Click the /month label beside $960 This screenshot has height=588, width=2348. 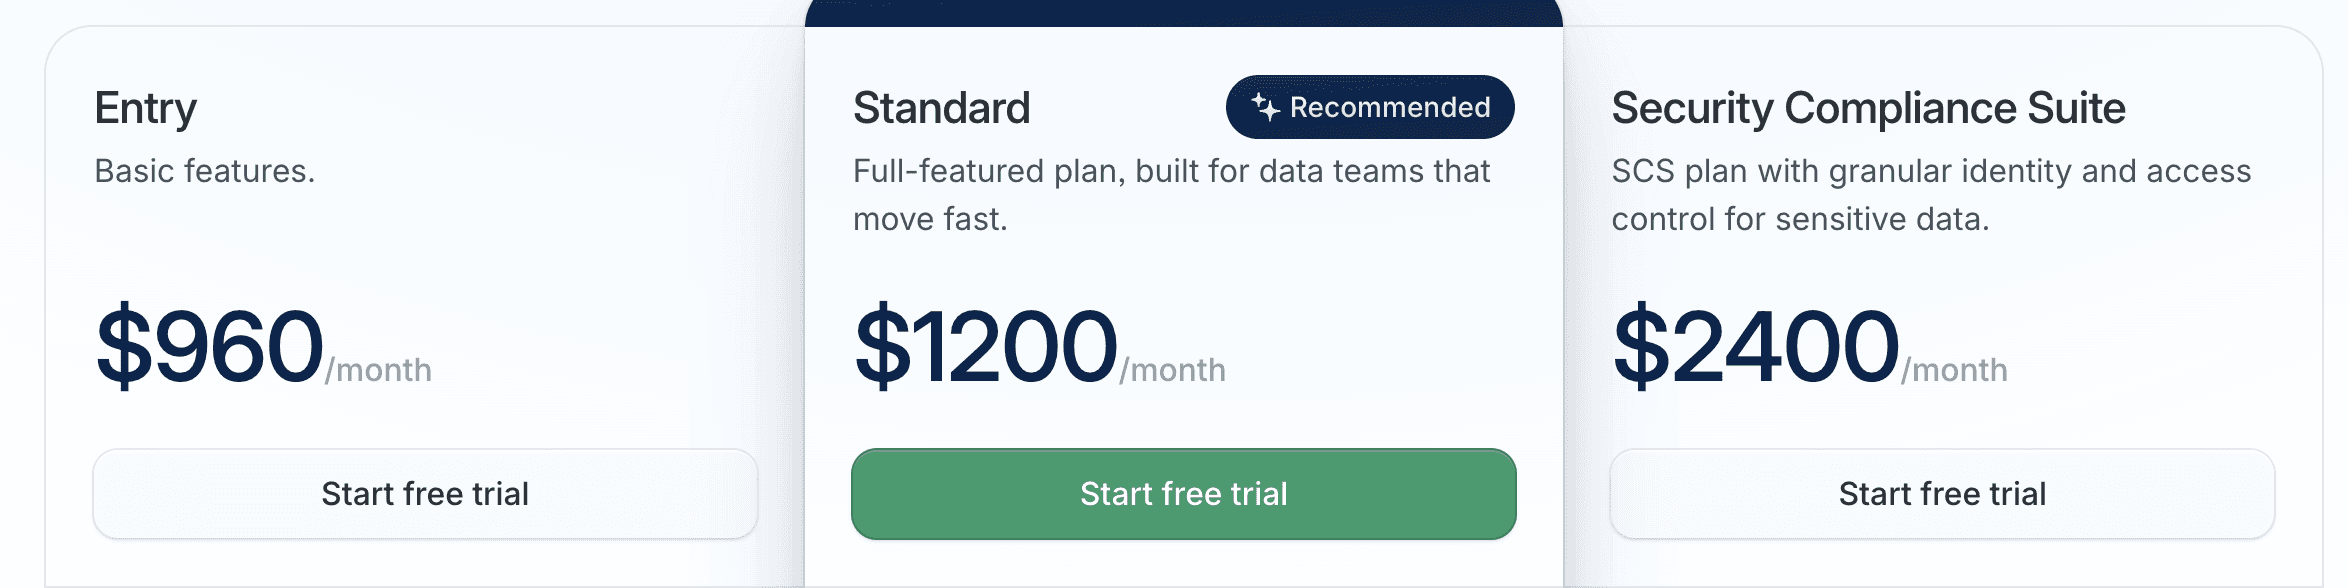coord(378,370)
